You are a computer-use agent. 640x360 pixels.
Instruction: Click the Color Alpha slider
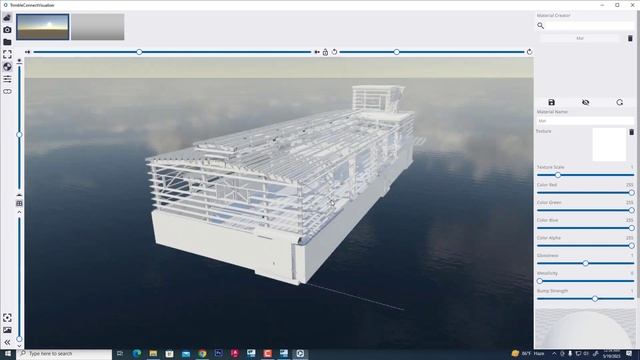pyautogui.click(x=585, y=246)
